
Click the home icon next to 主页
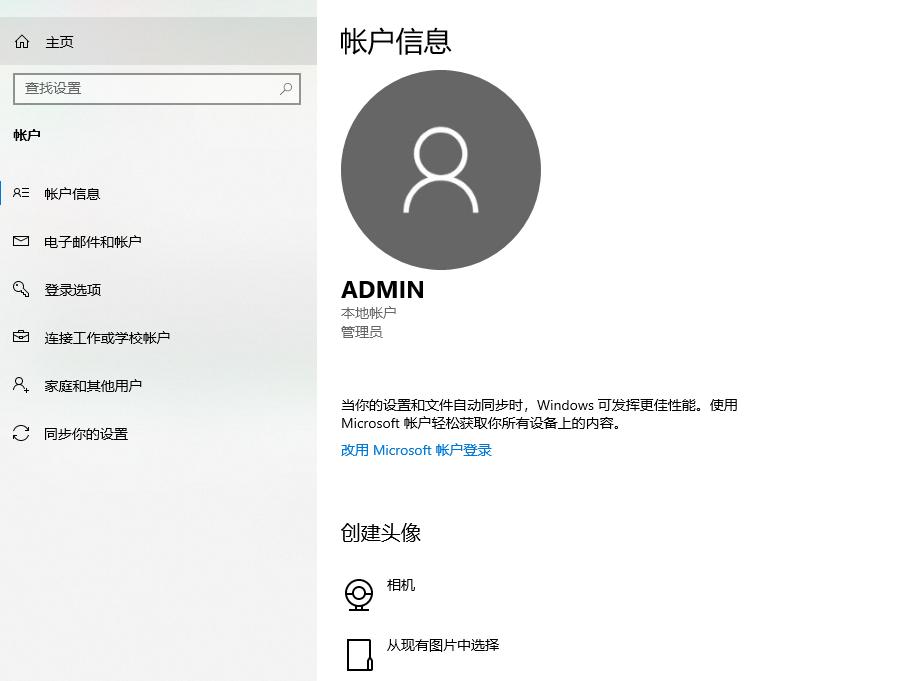[20, 41]
